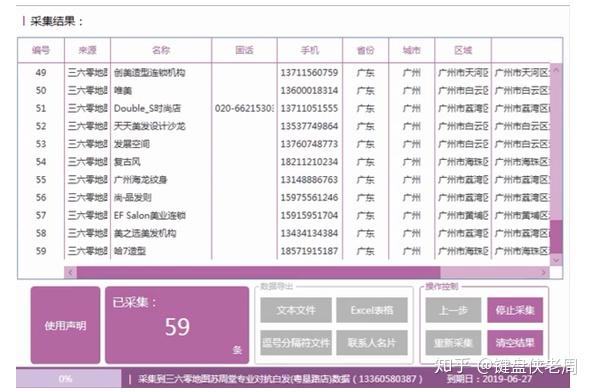The width and height of the screenshot is (594, 392).
Task: Select the 唯美 name cell
Action: (x=123, y=90)
